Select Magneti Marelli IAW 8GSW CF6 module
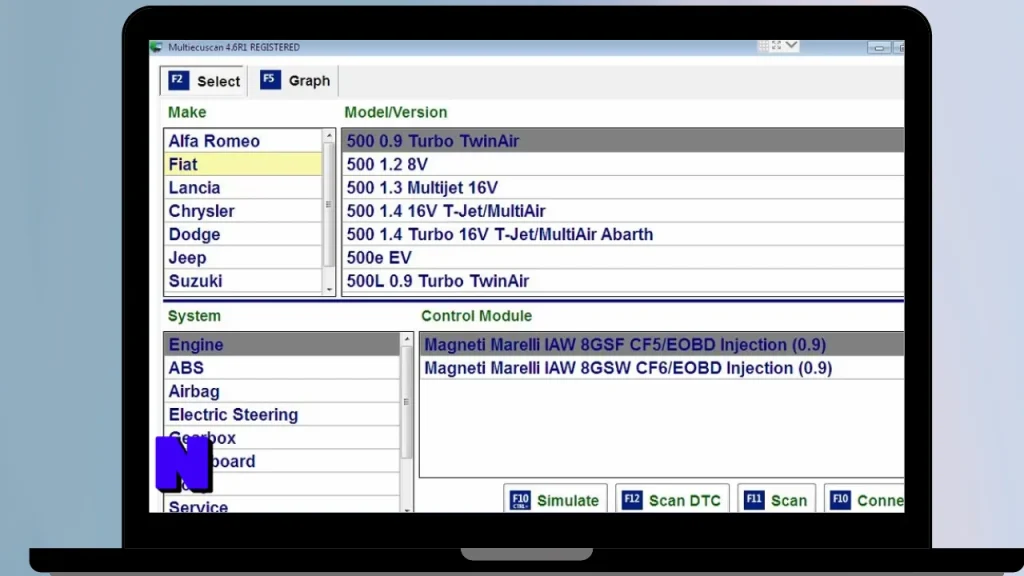 coord(662,368)
